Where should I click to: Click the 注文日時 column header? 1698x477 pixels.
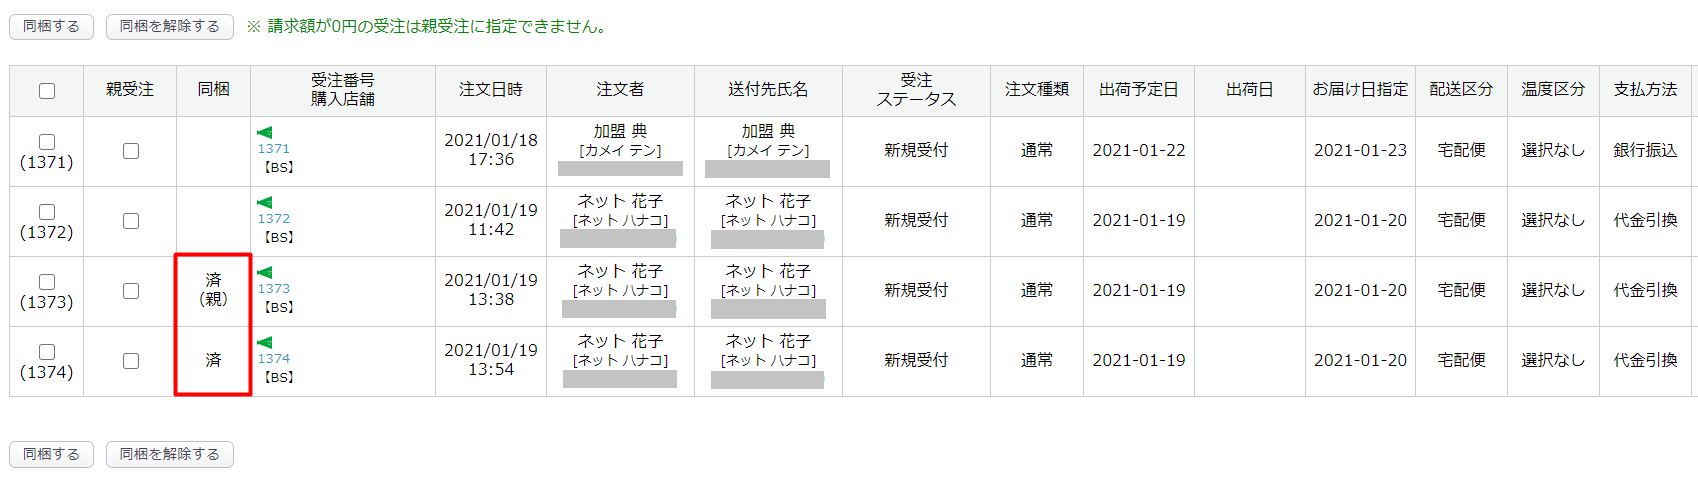[x=491, y=90]
